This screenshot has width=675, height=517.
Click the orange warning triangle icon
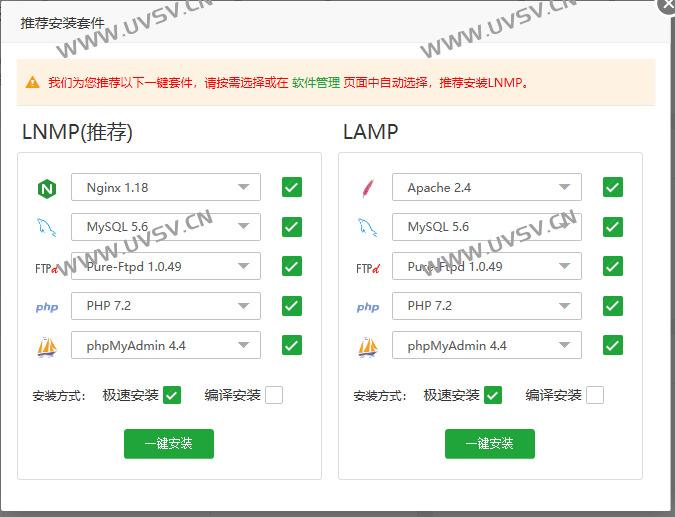tap(33, 82)
